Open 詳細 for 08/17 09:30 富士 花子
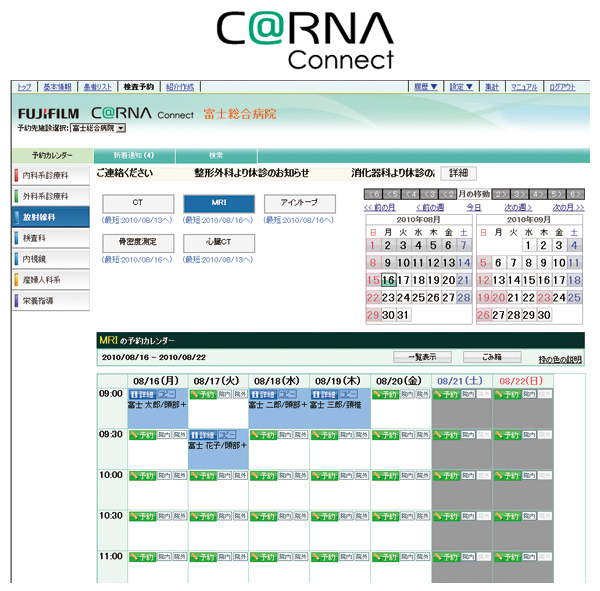 203,435
